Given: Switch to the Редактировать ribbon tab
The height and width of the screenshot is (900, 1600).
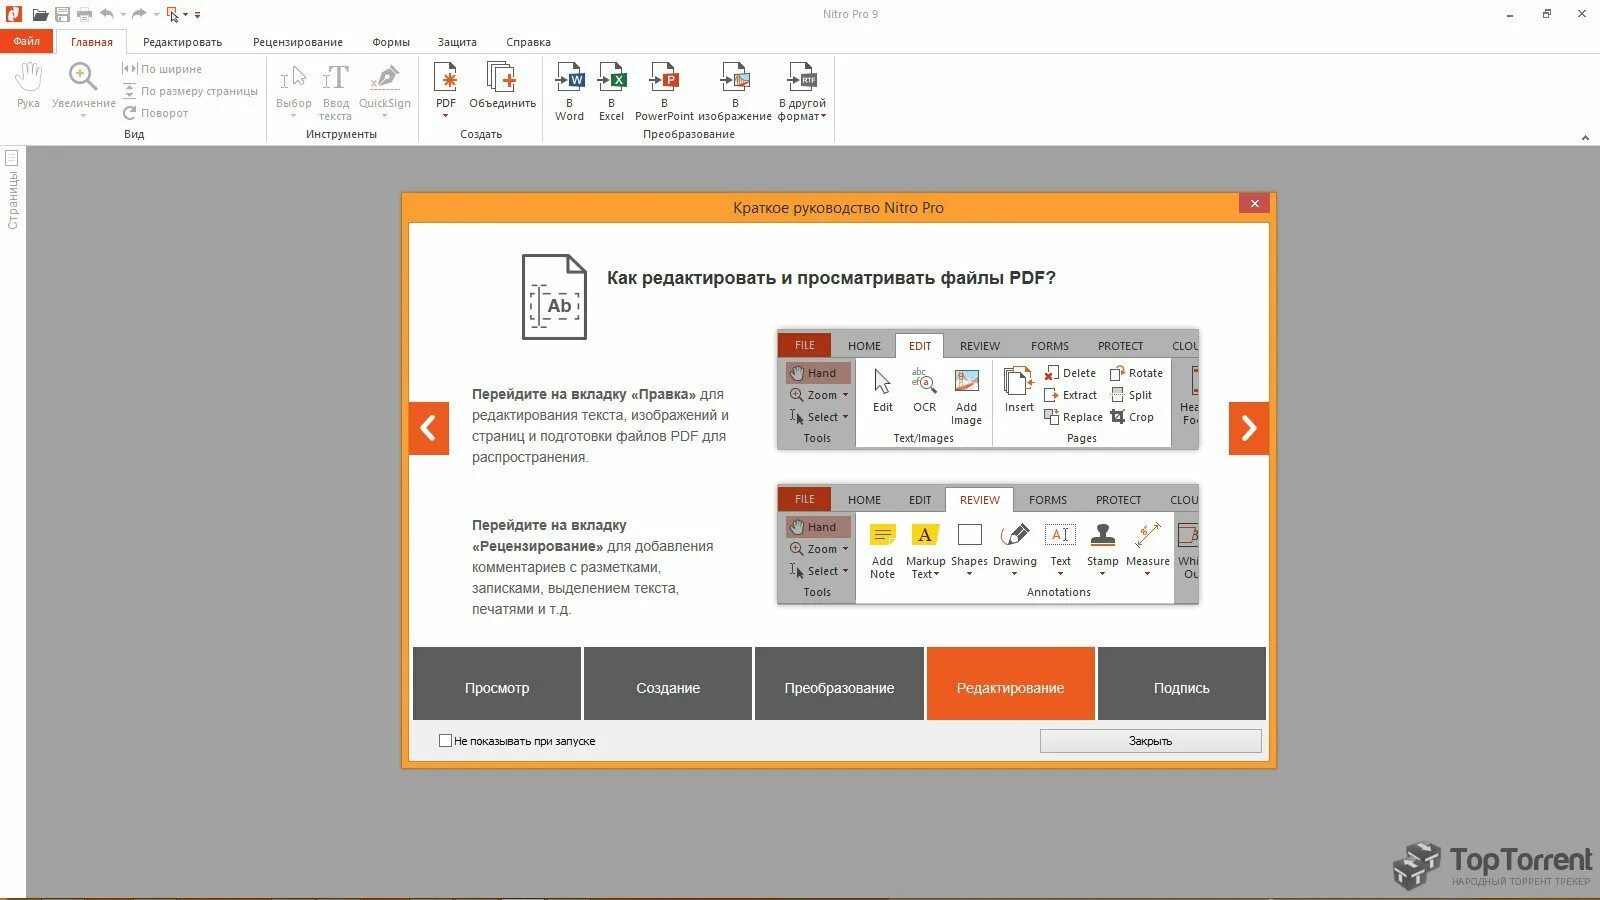Looking at the screenshot, I should [182, 42].
